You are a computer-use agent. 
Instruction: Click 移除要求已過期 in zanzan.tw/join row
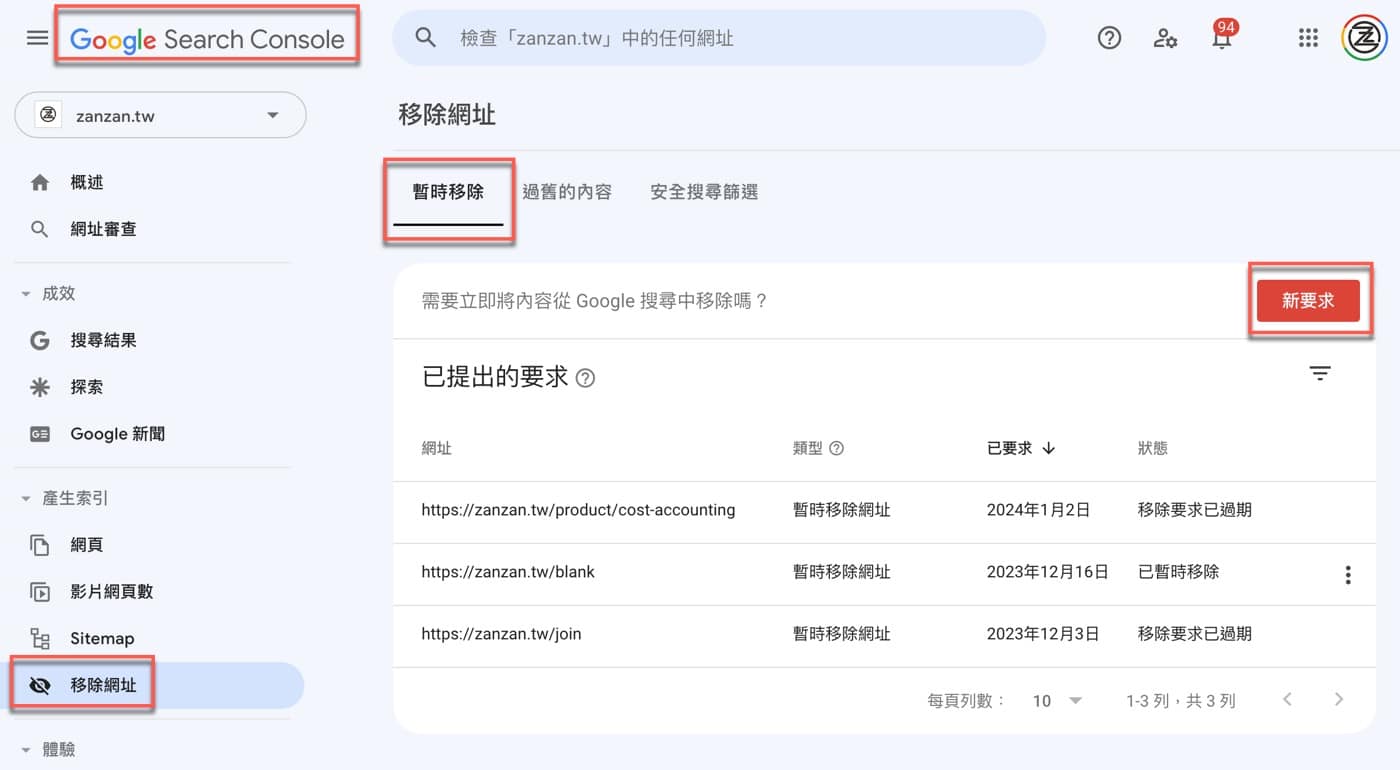[1195, 634]
